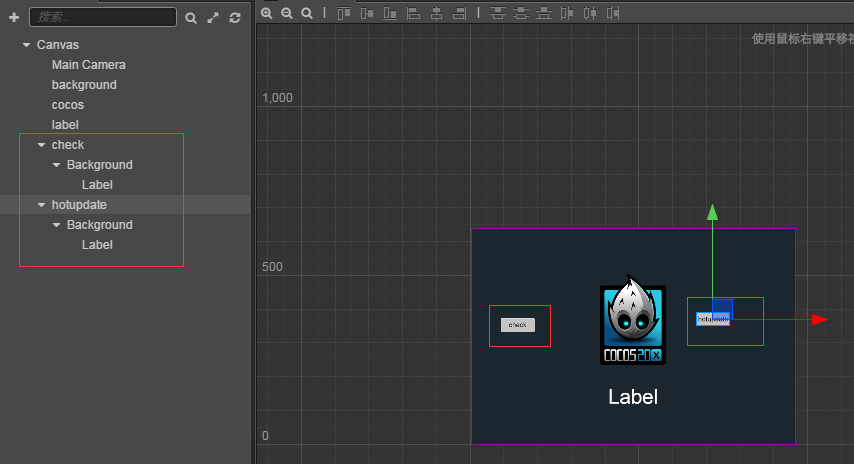The image size is (854, 464).
Task: Distribute nodes by top edges
Action: (x=497, y=13)
